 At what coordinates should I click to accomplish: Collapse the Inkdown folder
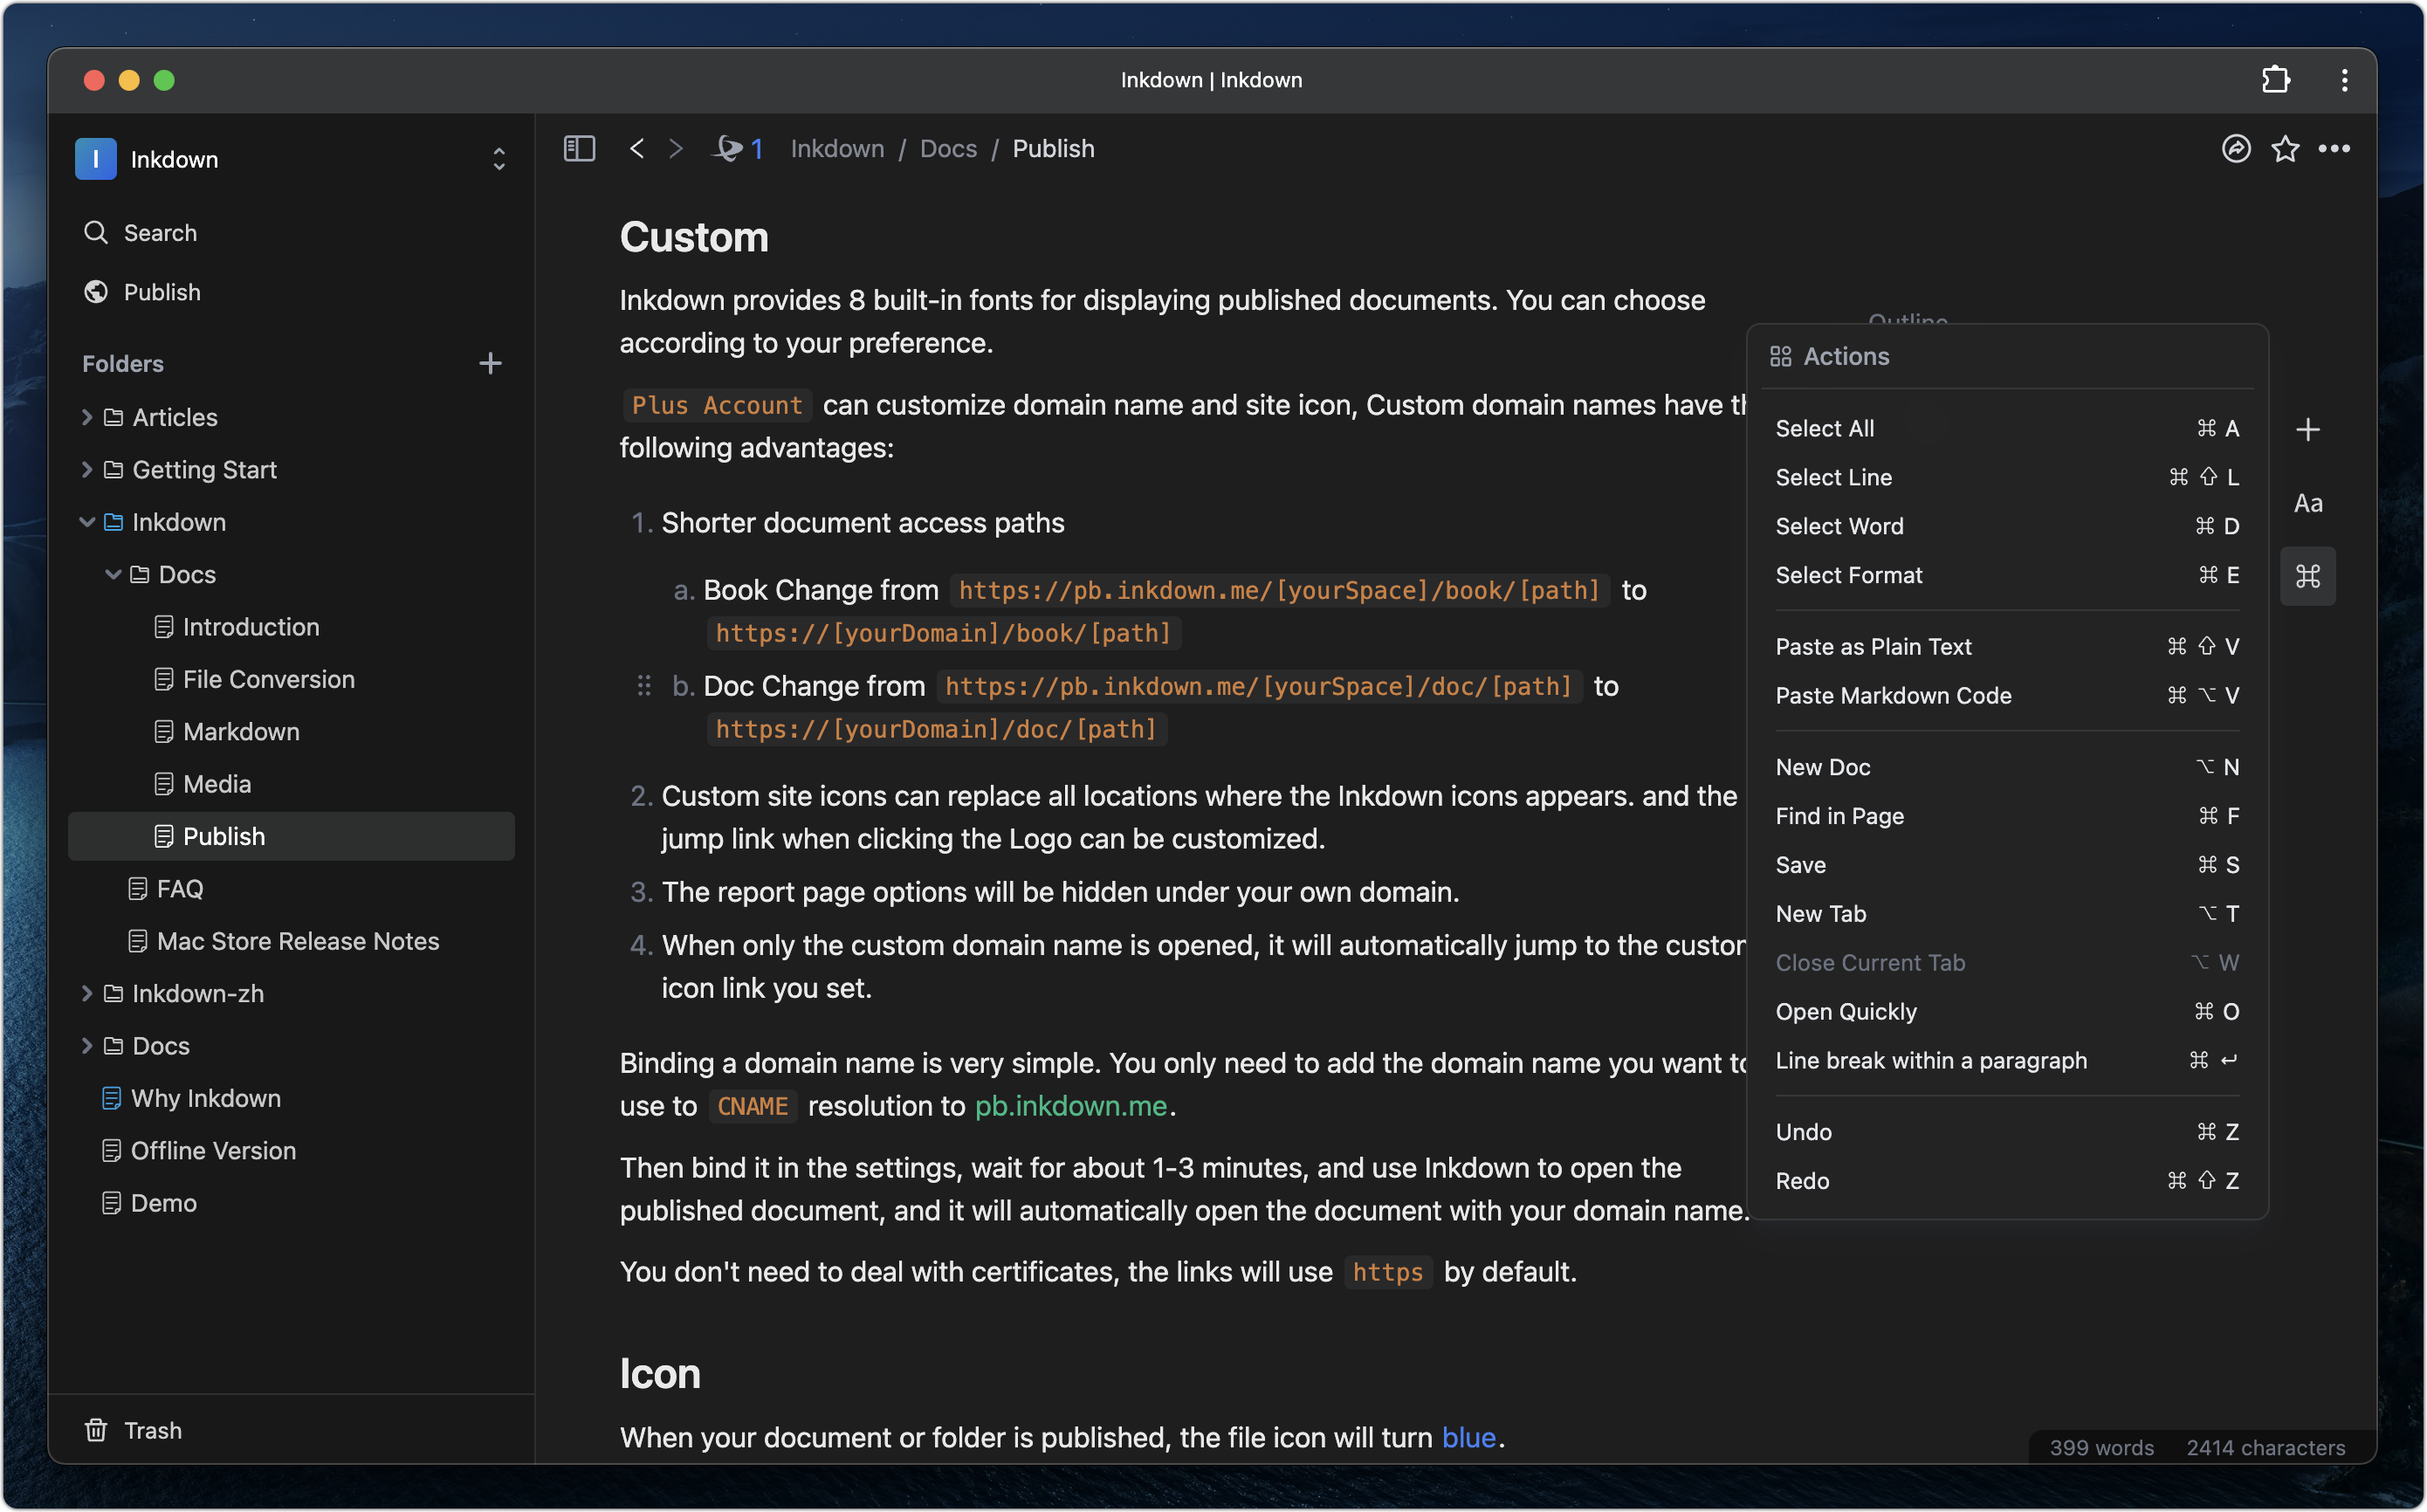(x=87, y=522)
